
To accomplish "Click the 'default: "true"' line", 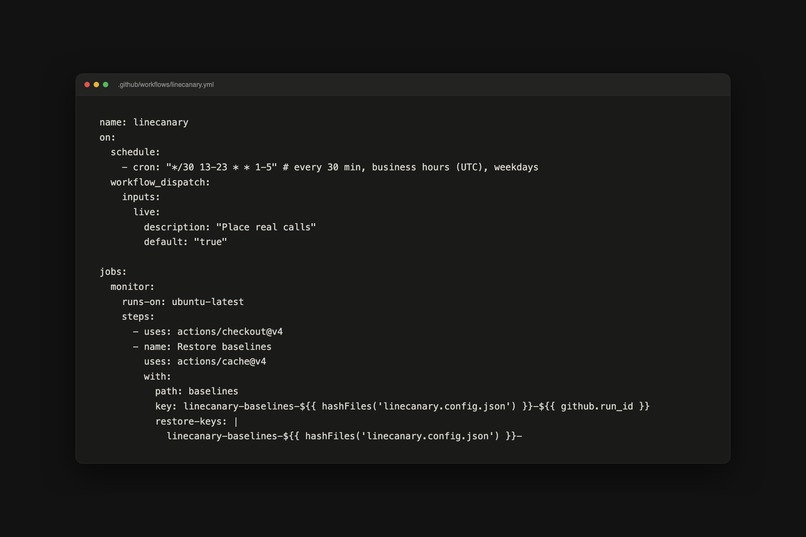I will [186, 242].
